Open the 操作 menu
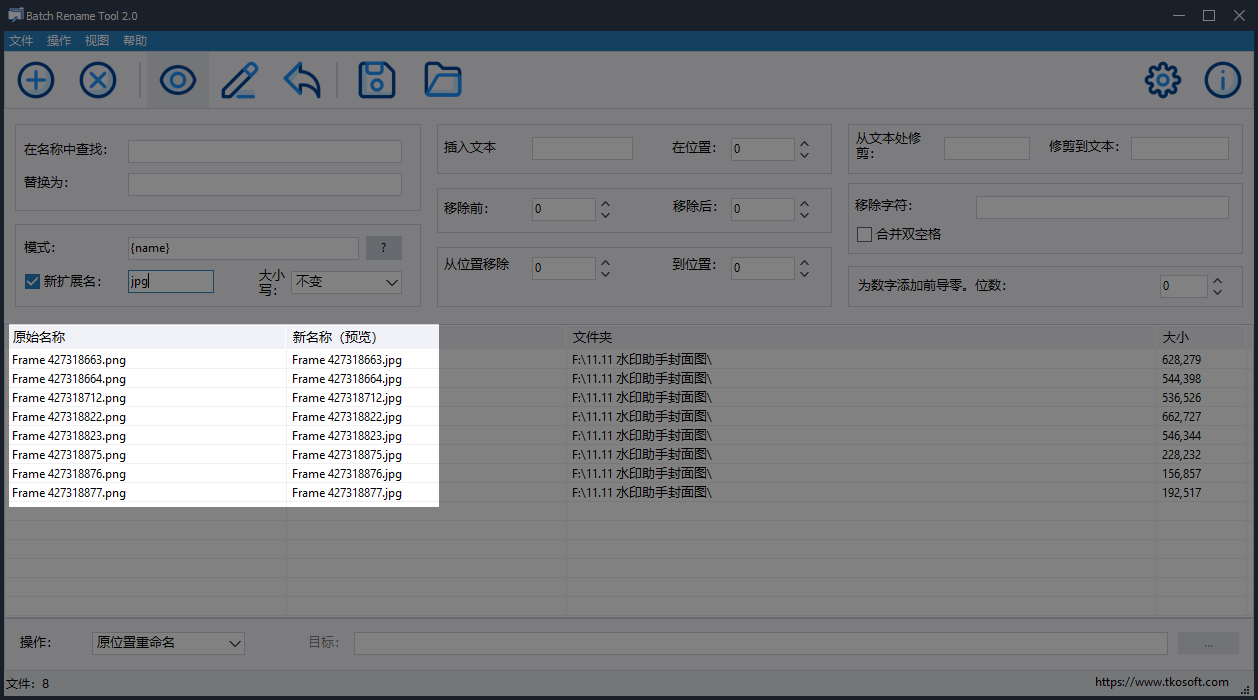Image resolution: width=1258 pixels, height=700 pixels. click(x=59, y=41)
